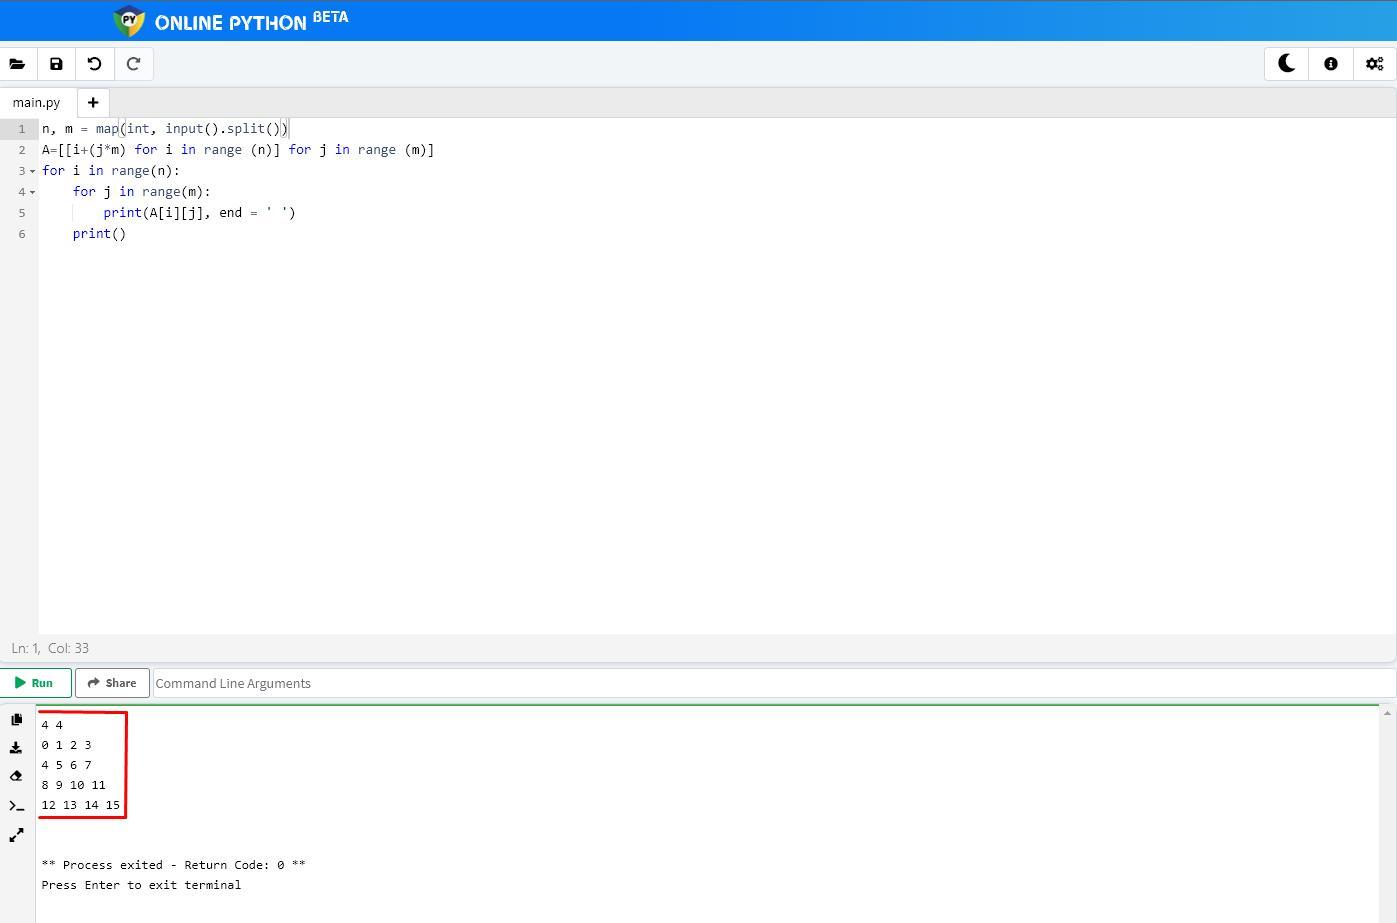
Task: Expand the terminal to fullscreen
Action: click(x=16, y=835)
